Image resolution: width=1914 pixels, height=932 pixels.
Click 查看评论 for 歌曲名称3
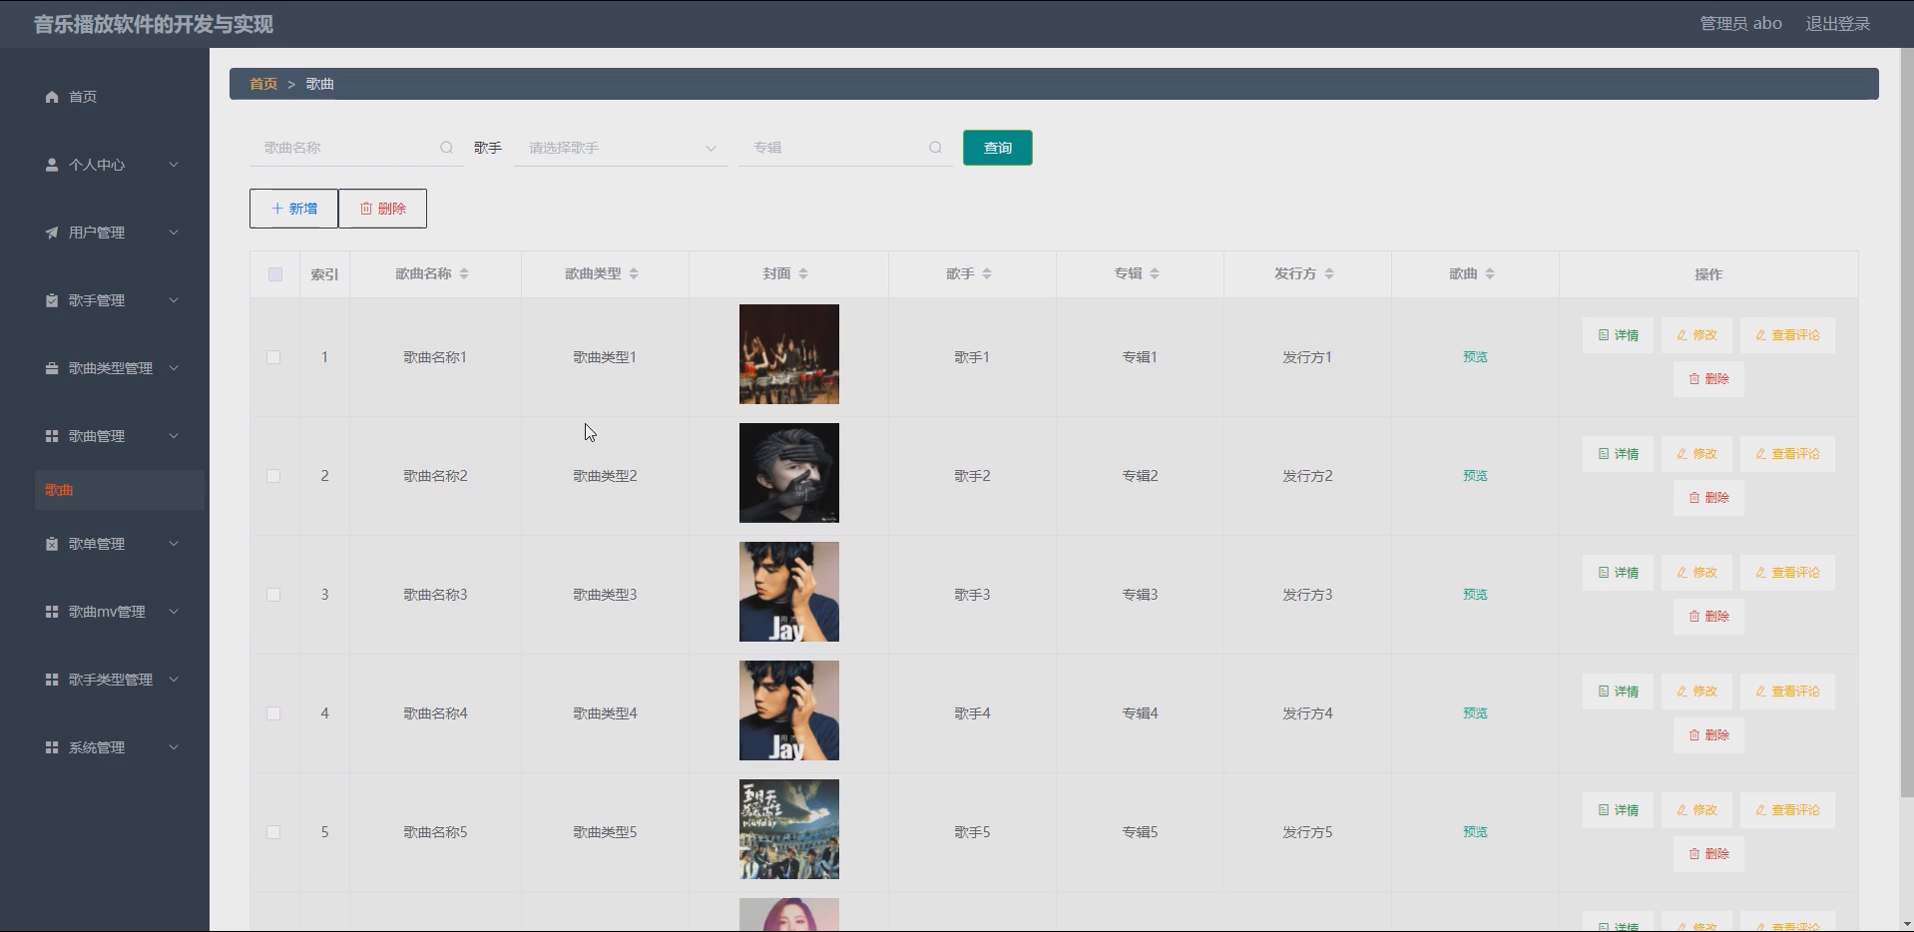click(x=1787, y=573)
